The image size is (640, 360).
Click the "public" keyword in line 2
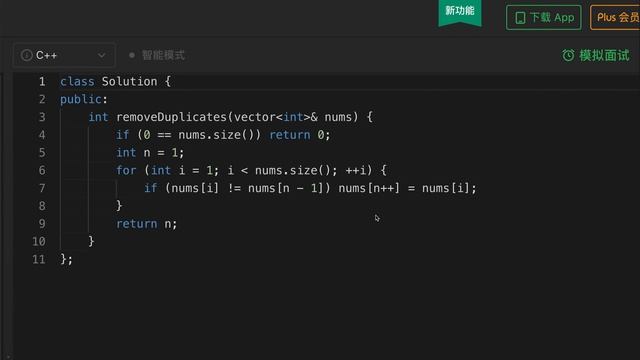point(81,99)
